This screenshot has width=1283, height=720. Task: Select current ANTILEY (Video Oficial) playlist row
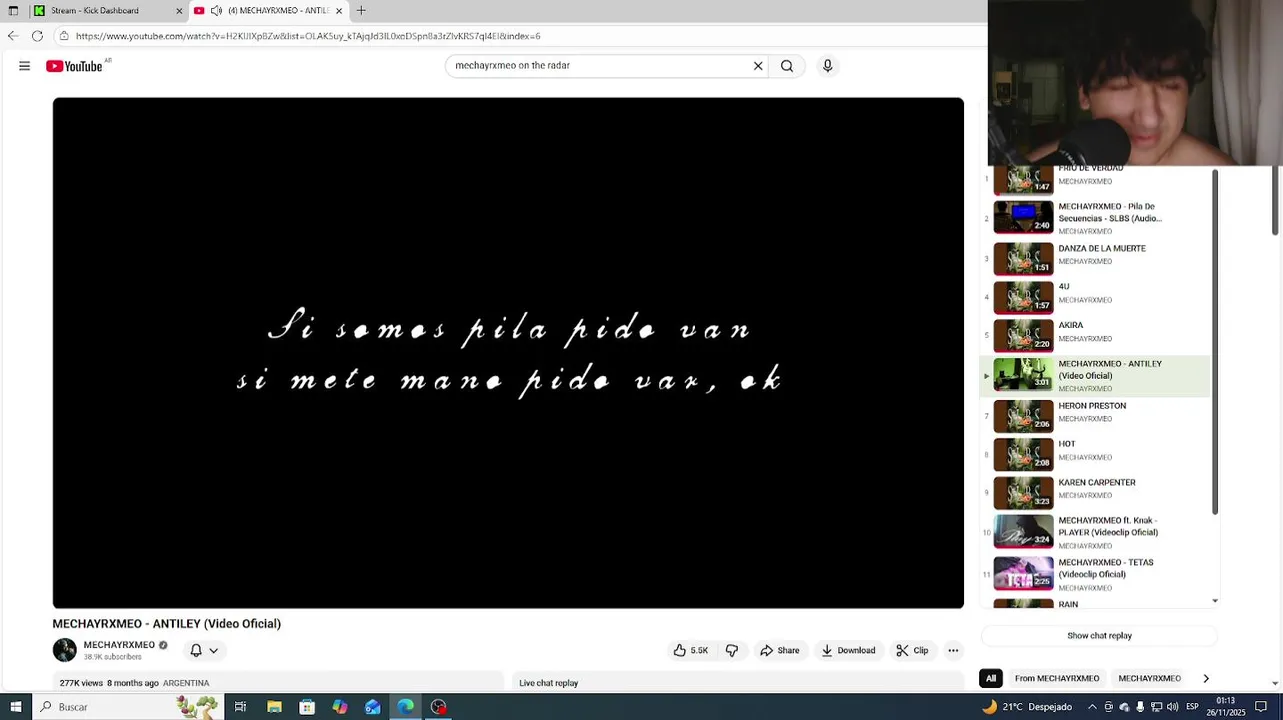(x=1096, y=376)
